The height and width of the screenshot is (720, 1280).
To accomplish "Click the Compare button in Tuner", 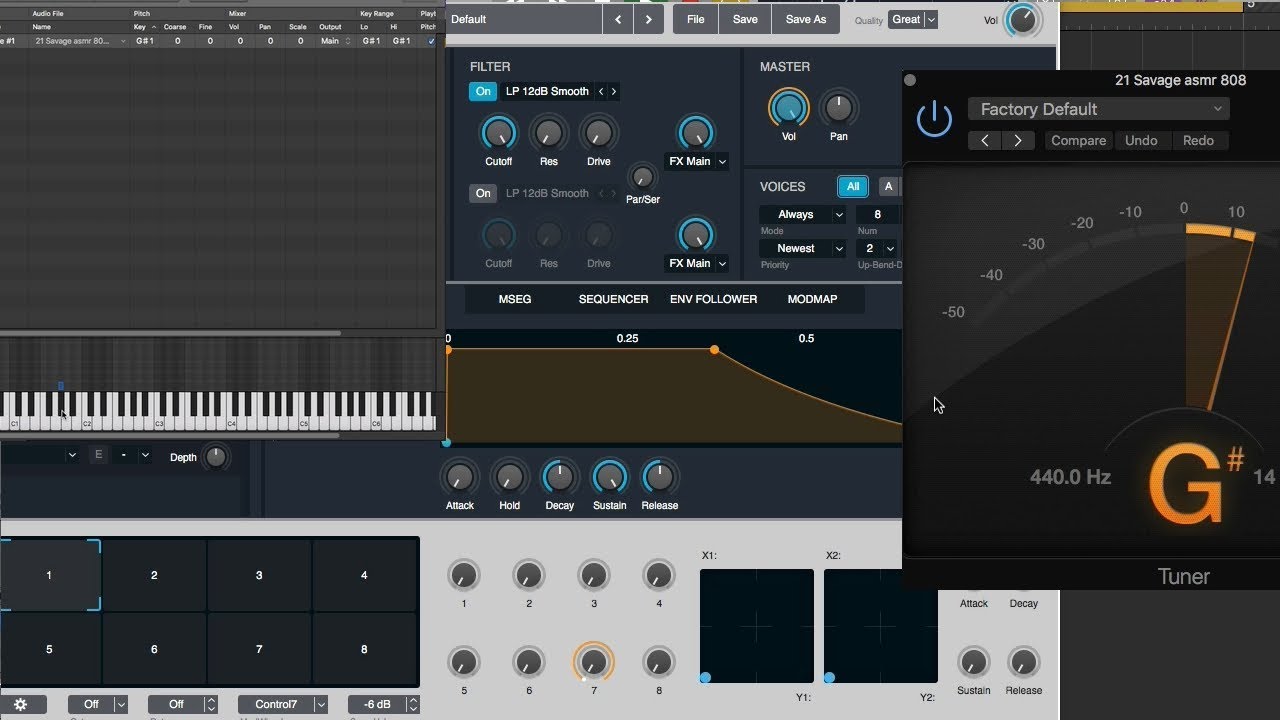I will [1078, 141].
